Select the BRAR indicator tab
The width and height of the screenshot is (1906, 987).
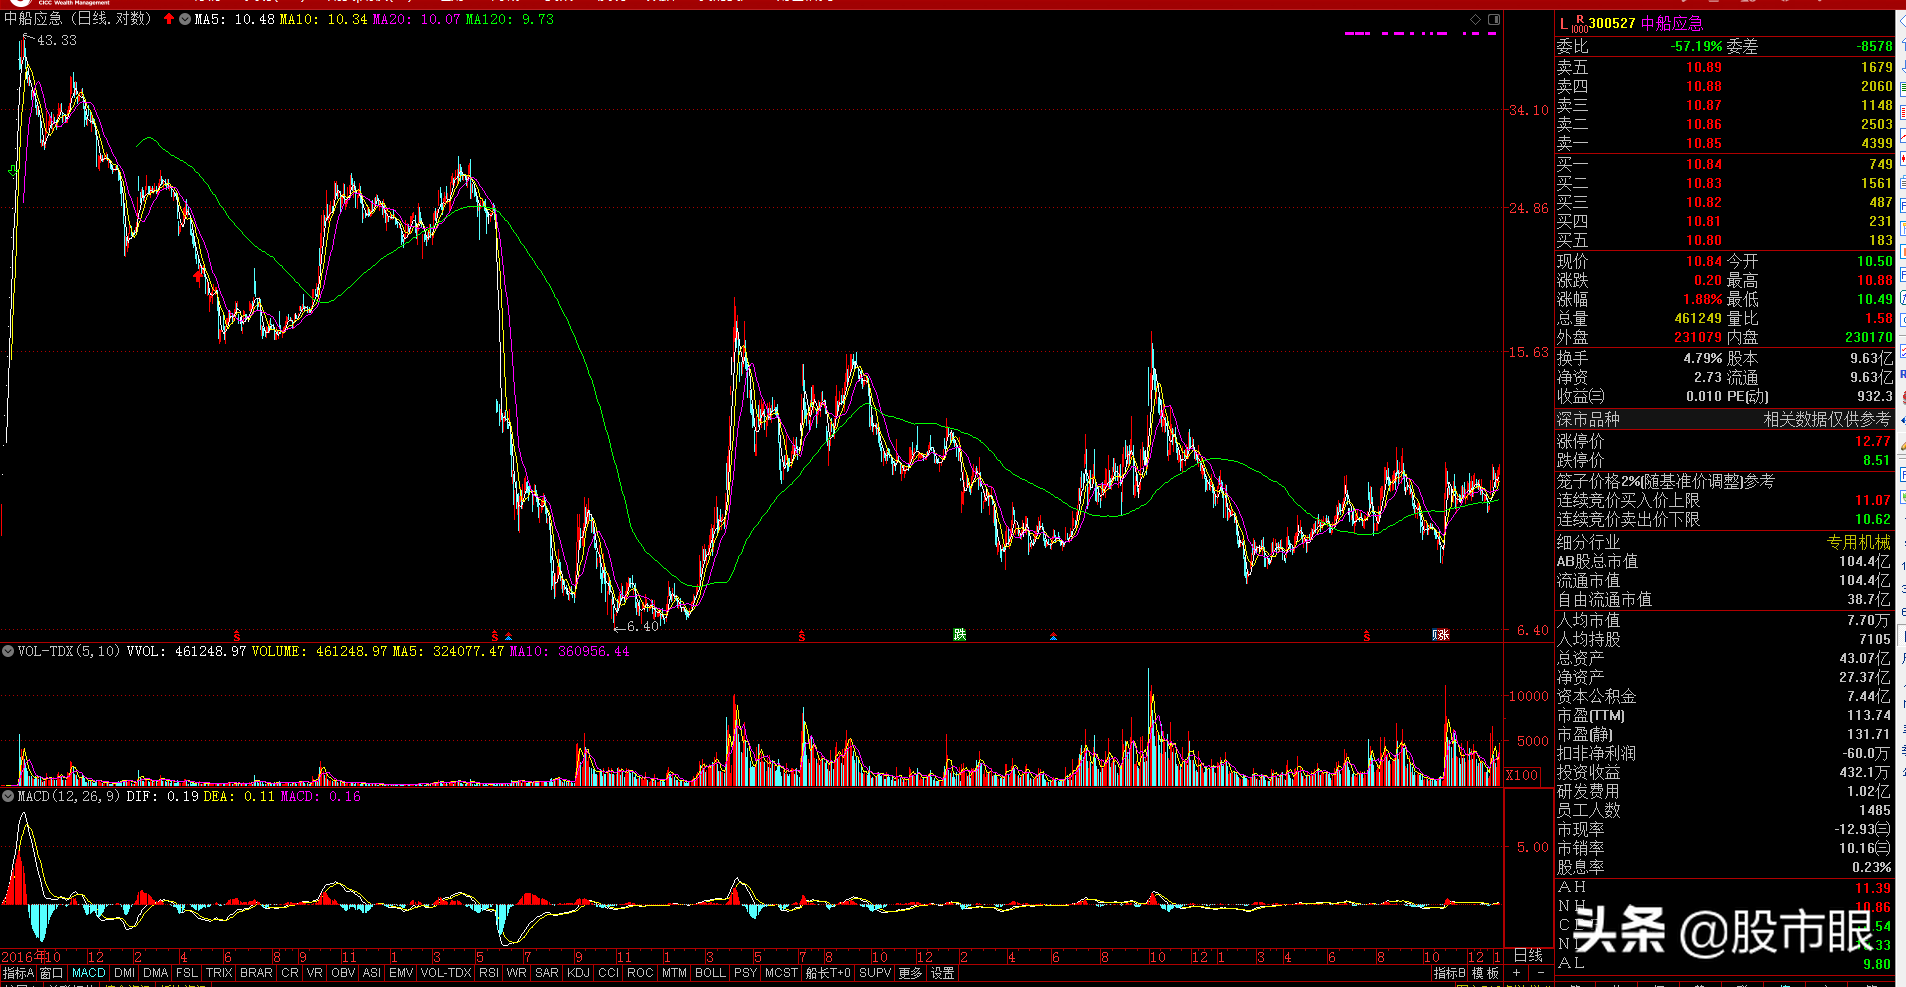click(x=256, y=973)
